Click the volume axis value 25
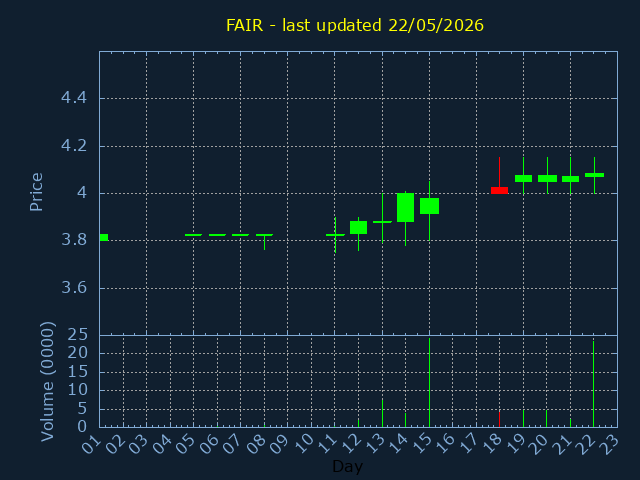The width and height of the screenshot is (640, 480). (x=78, y=335)
